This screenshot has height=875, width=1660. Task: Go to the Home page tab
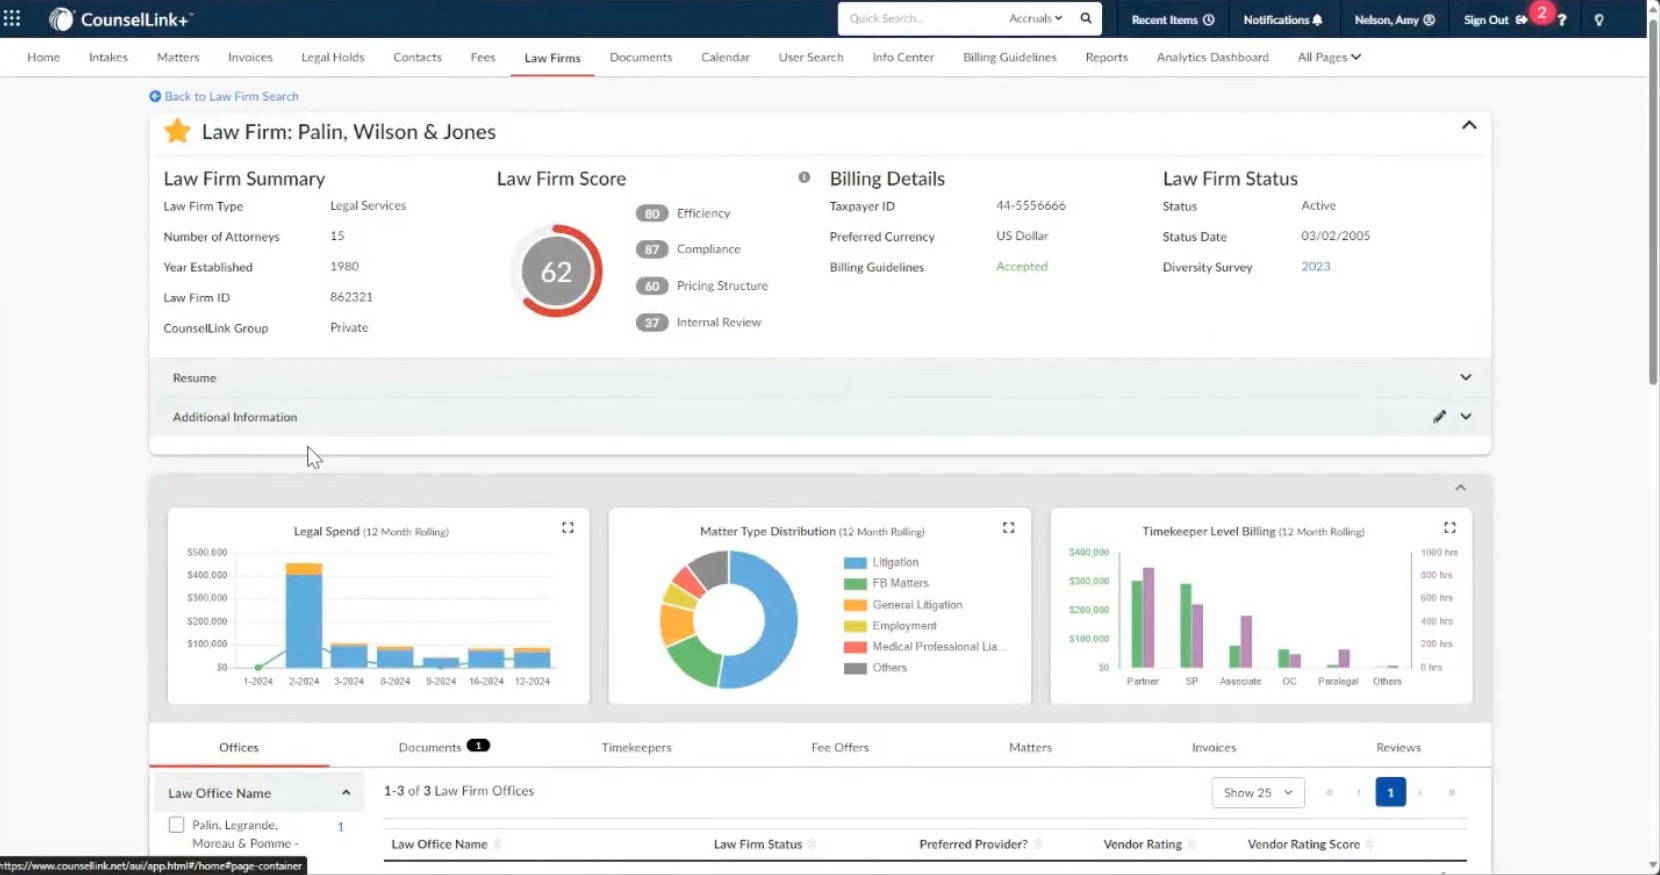point(43,57)
